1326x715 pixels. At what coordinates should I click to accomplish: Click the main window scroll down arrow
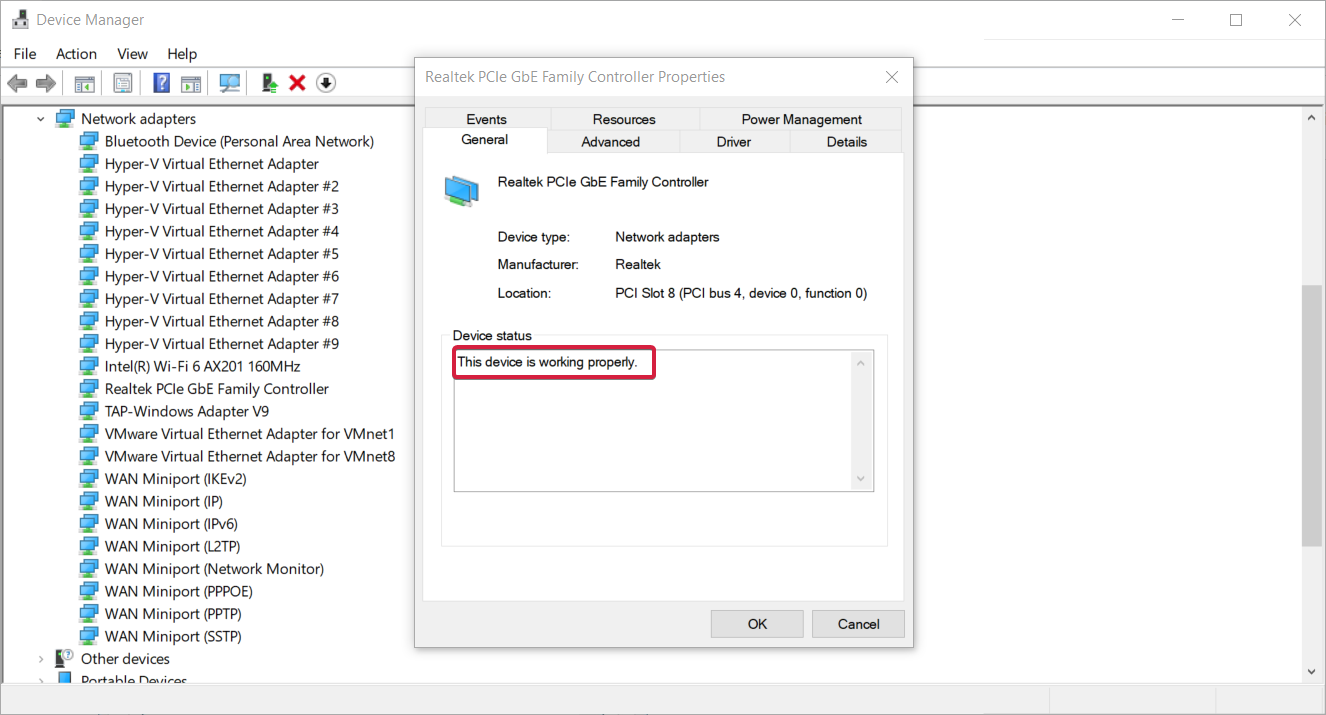click(1311, 671)
